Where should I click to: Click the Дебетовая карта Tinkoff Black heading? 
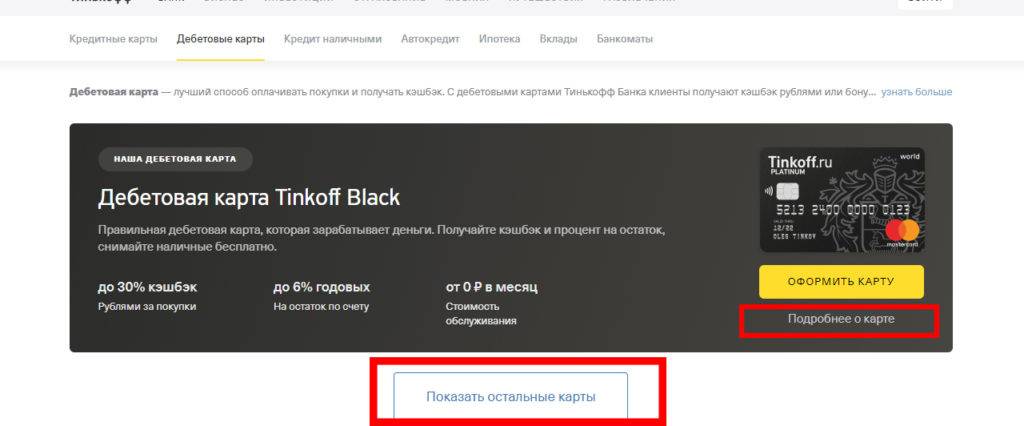[x=249, y=197]
